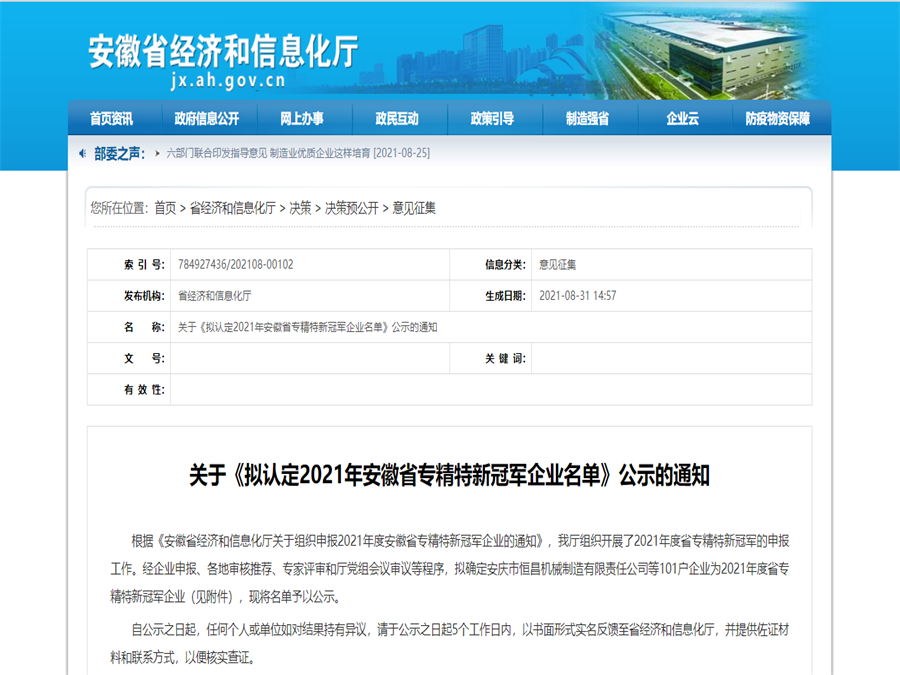Open the 防疫物资保障 navigation item

[777, 118]
